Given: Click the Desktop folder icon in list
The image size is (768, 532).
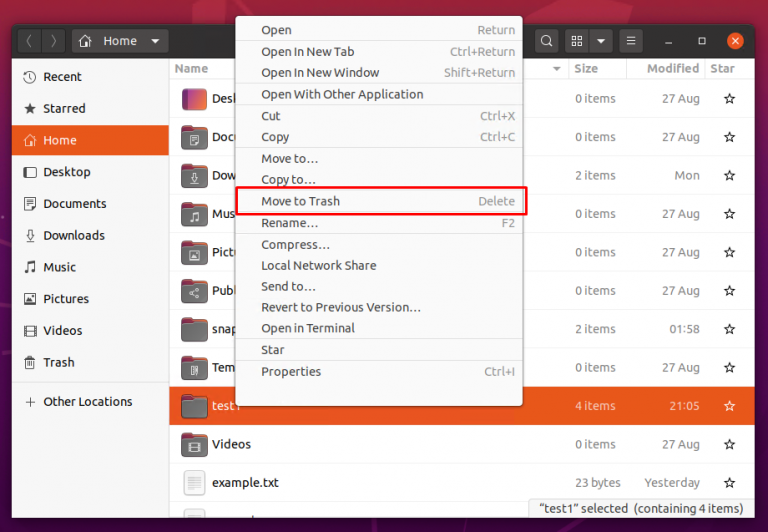Looking at the screenshot, I should [194, 99].
